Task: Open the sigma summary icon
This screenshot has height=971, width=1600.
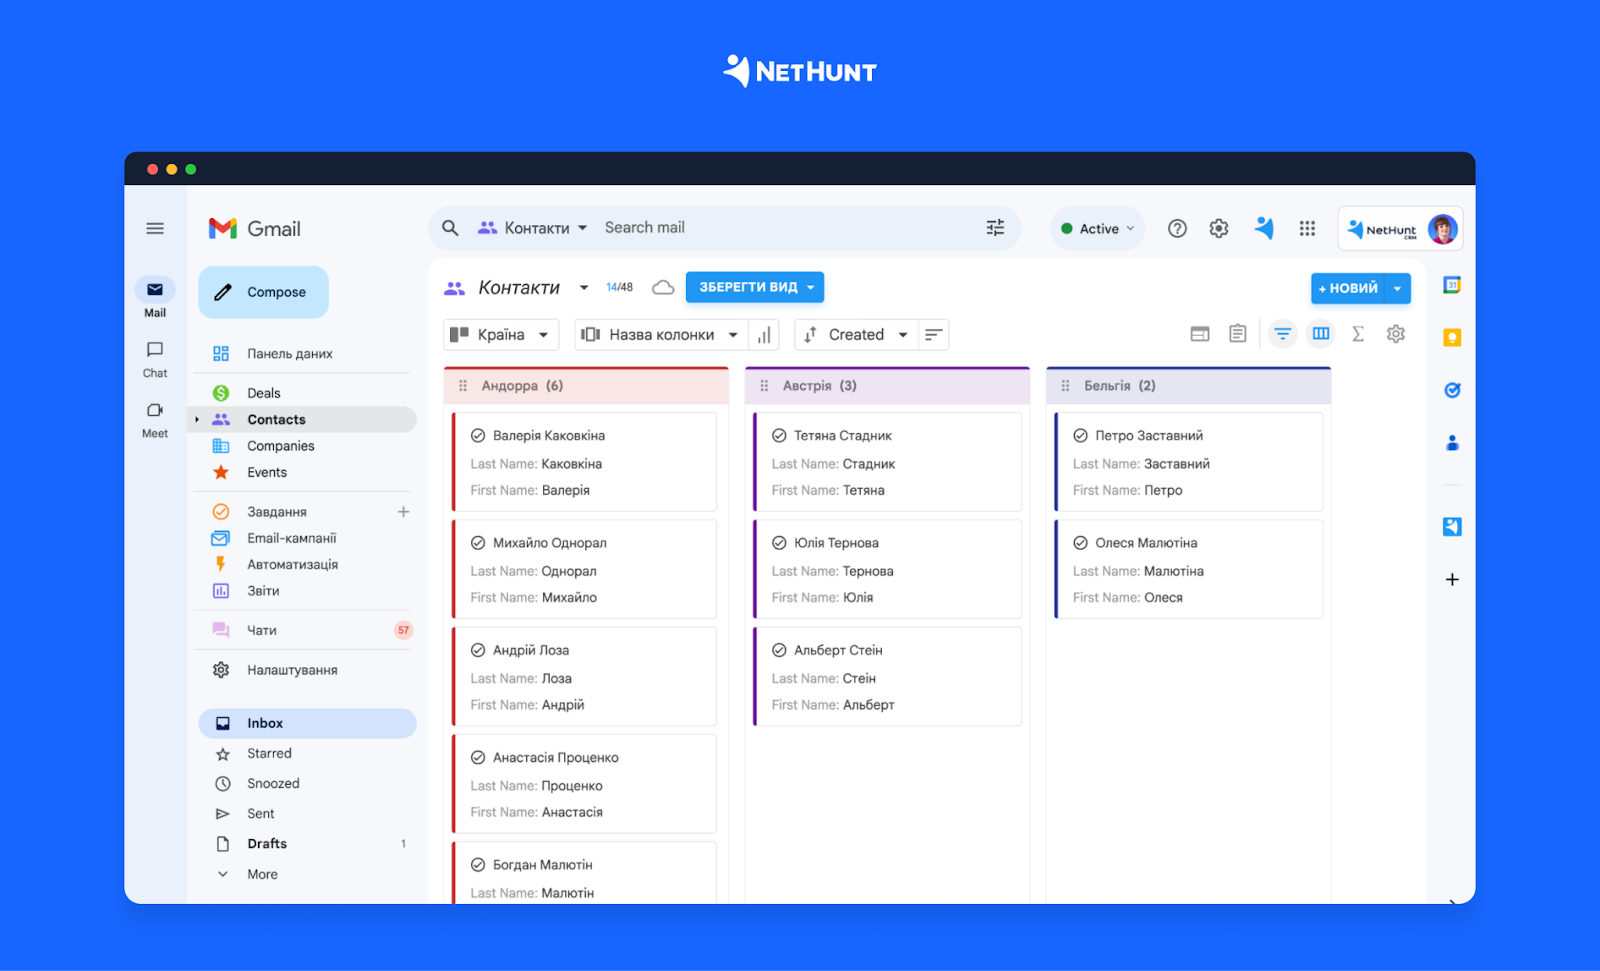Action: coord(1358,334)
